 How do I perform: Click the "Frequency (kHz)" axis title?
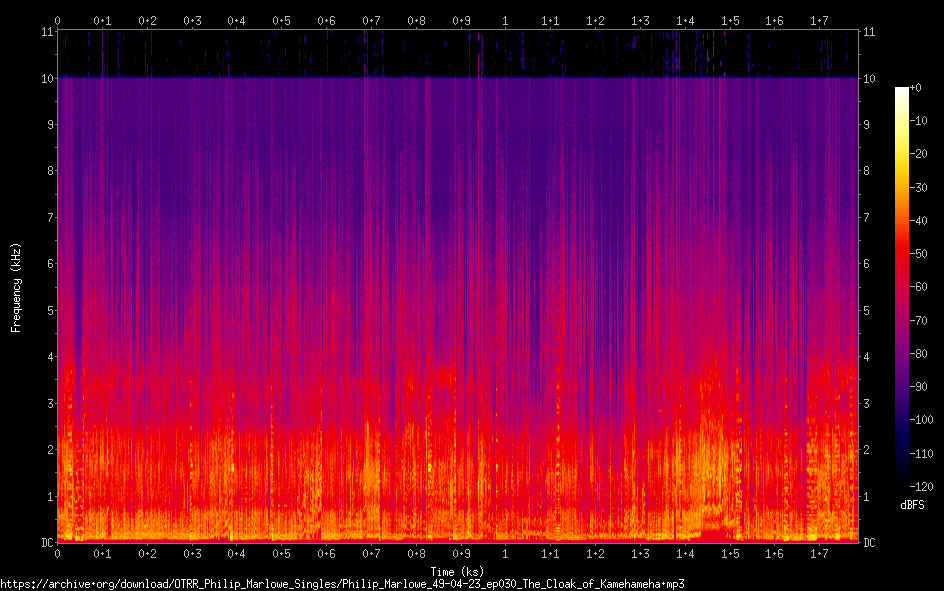tap(16, 287)
